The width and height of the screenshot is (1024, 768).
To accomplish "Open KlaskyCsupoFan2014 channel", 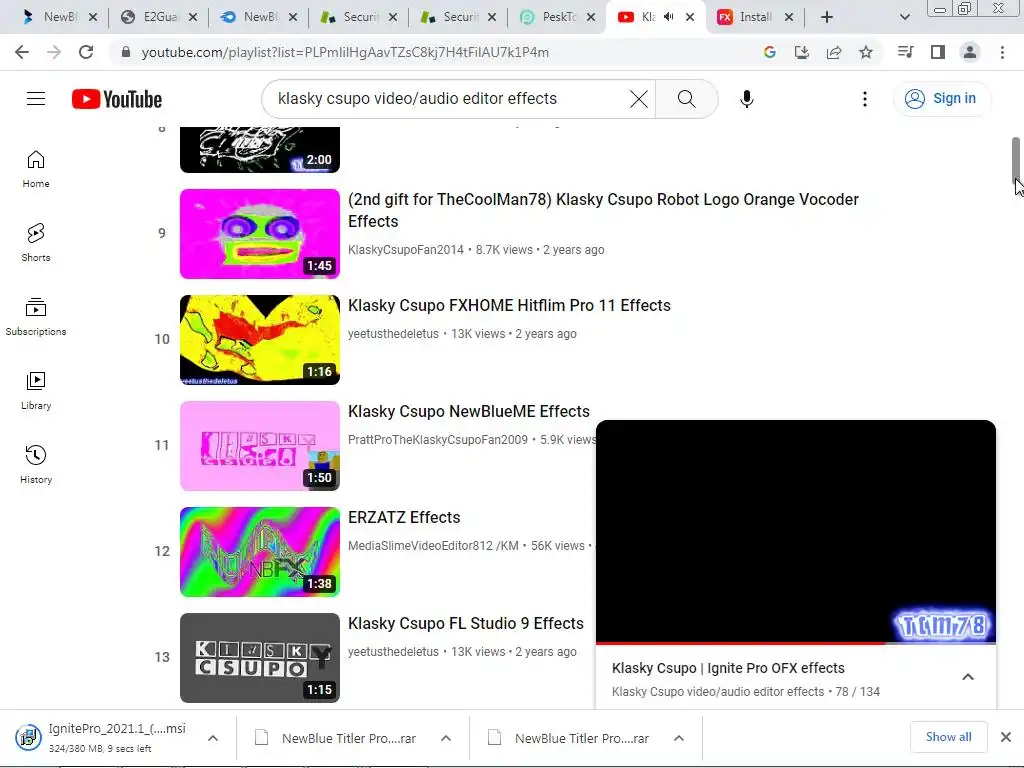I will point(406,250).
